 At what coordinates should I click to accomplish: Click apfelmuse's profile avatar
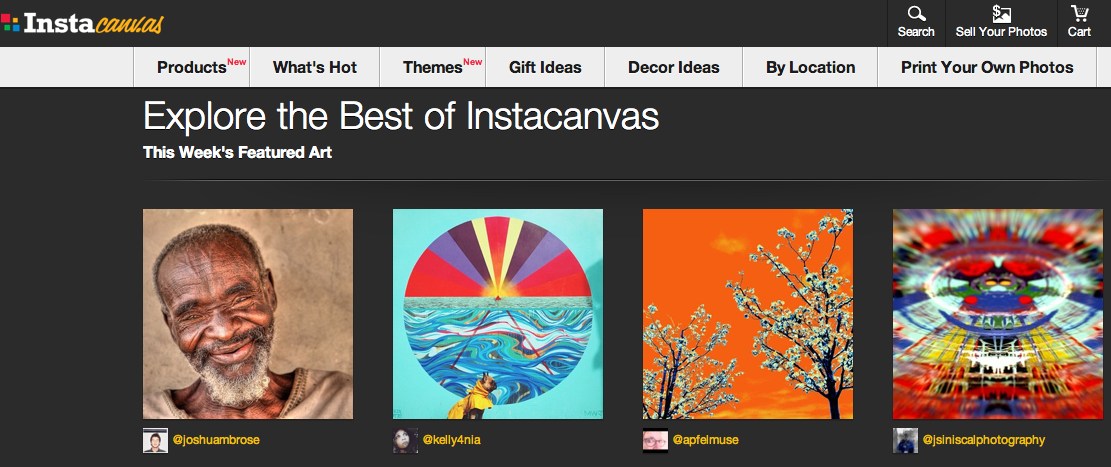[x=655, y=440]
